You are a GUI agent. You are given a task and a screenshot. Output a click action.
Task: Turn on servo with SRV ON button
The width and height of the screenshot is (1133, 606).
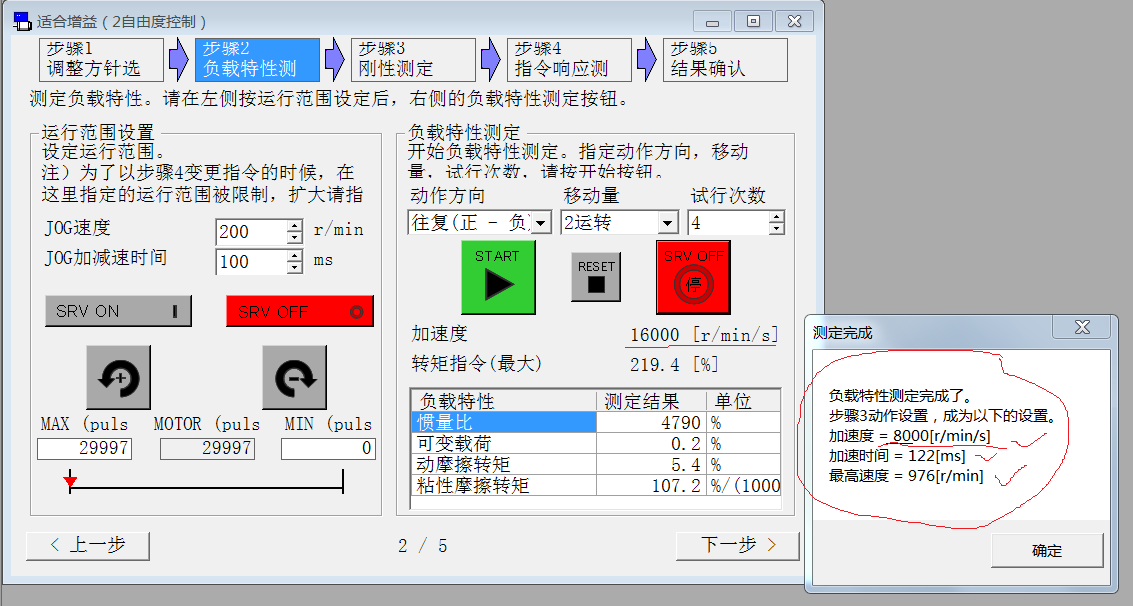tap(118, 311)
